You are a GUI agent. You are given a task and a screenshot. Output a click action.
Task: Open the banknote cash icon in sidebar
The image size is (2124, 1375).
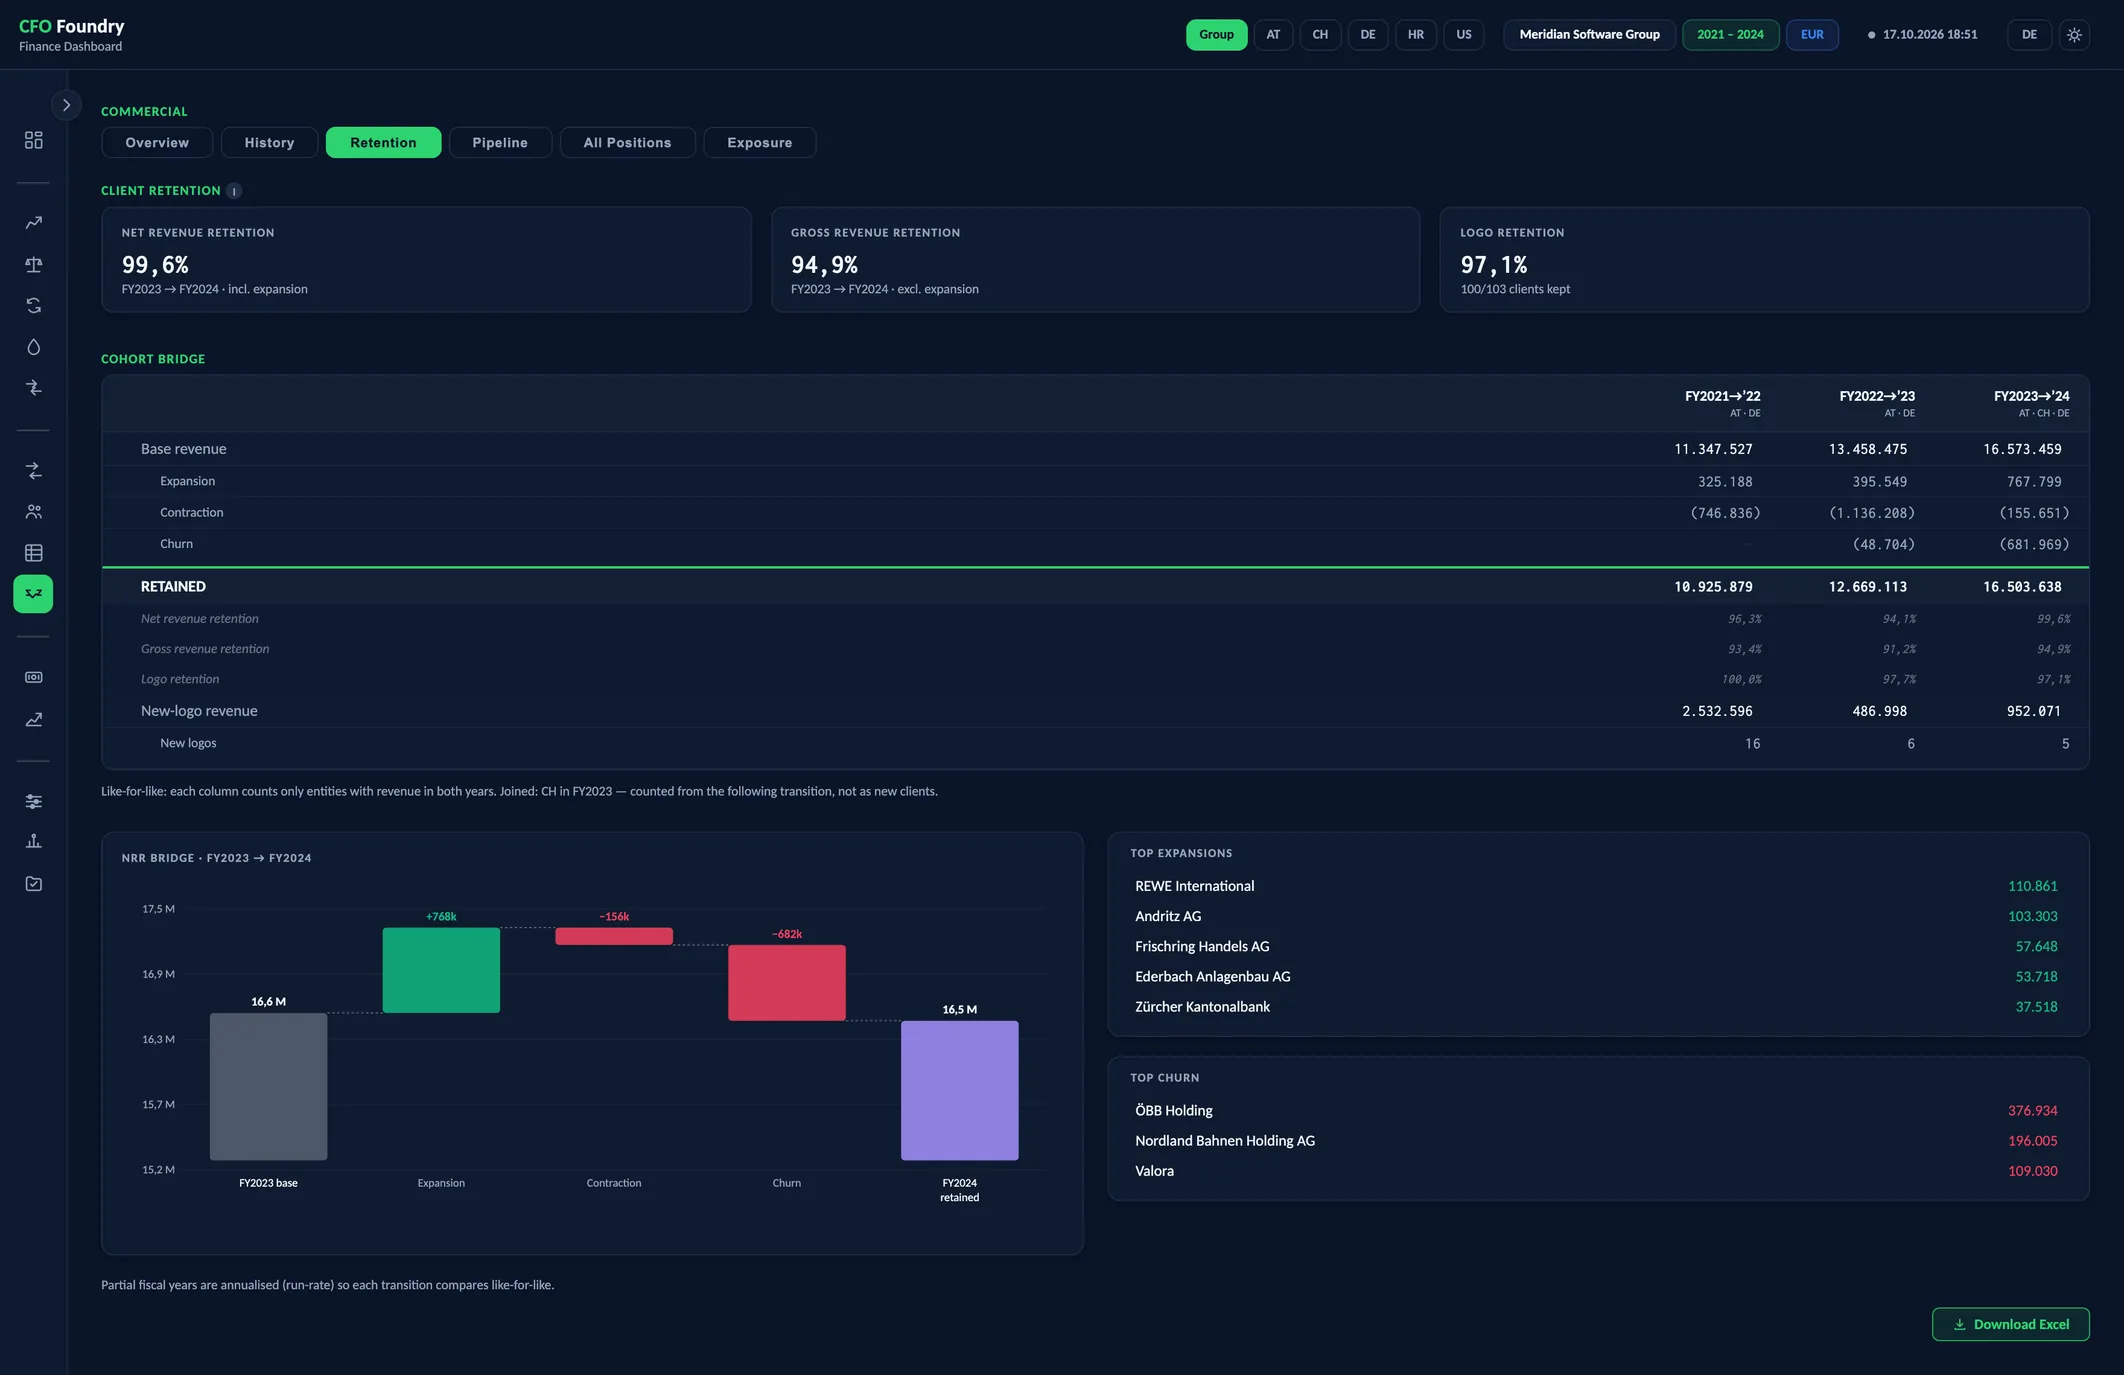(33, 678)
